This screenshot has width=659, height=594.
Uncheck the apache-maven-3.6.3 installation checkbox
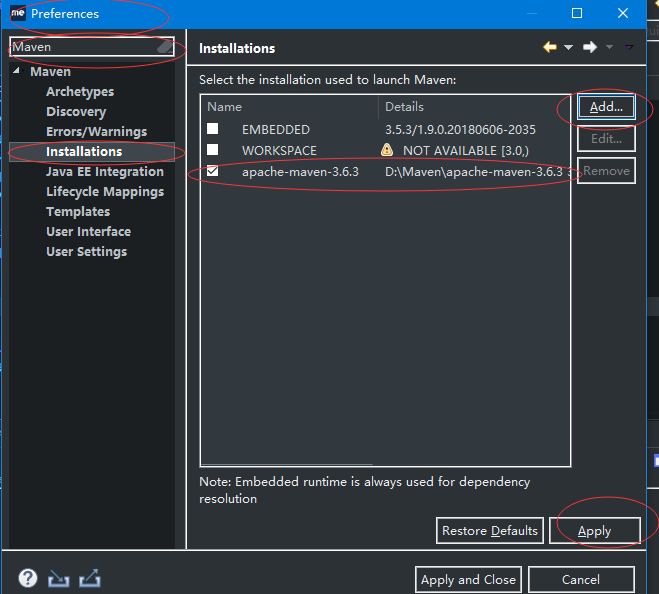coord(213,171)
